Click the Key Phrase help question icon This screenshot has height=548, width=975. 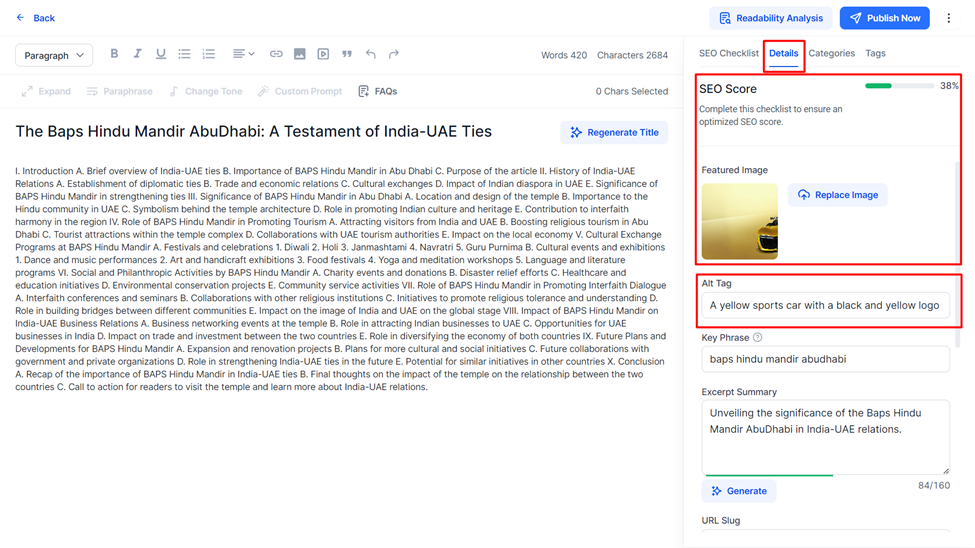pyautogui.click(x=757, y=337)
